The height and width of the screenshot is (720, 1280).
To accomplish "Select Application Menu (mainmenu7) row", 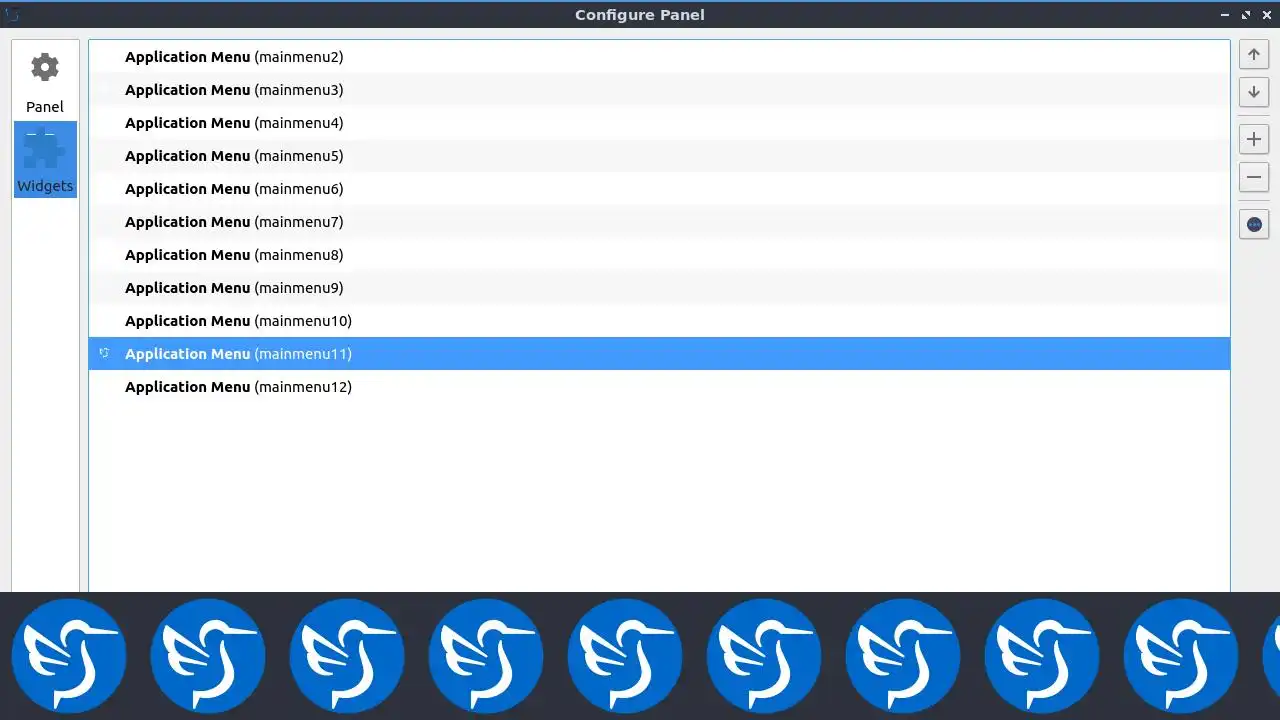I will 659,222.
